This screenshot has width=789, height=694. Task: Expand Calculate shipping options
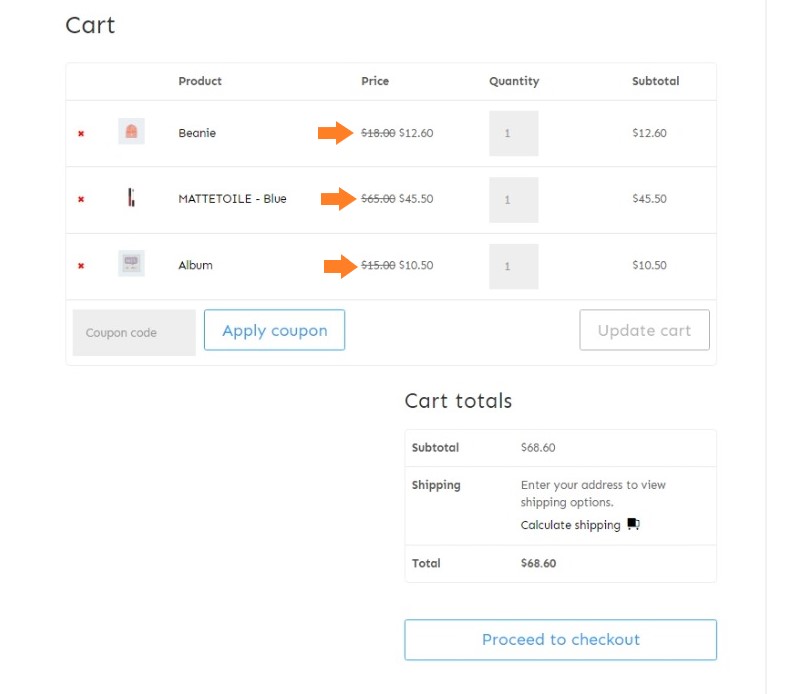click(x=571, y=525)
